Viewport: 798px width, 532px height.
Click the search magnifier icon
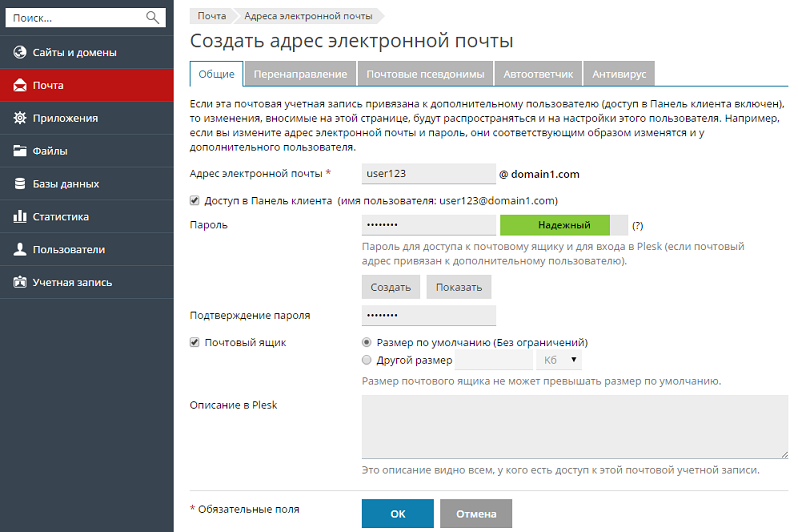pos(152,18)
